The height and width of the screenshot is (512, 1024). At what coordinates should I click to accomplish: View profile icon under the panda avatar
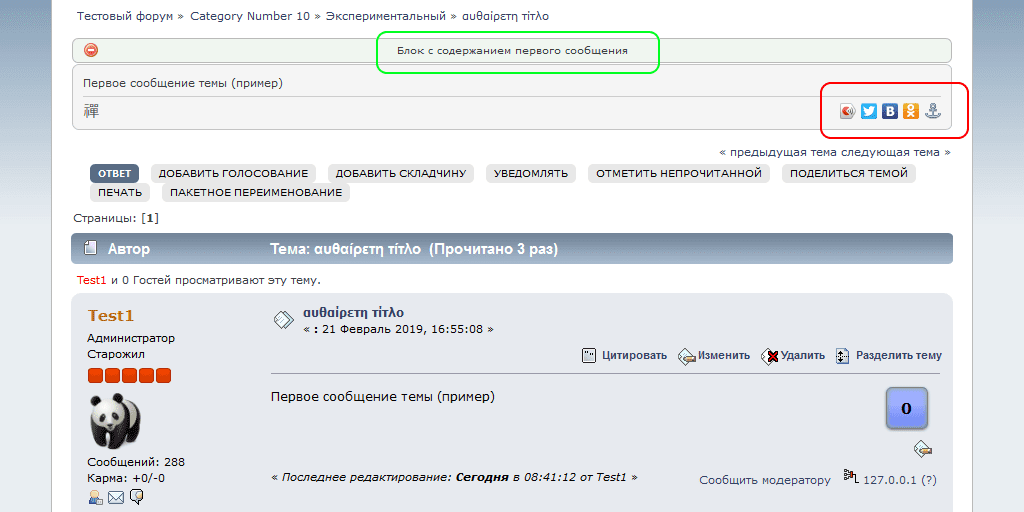(96, 497)
